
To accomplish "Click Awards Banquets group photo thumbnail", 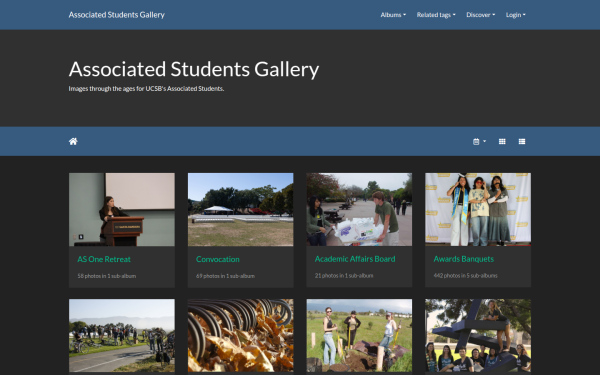I will tap(478, 209).
